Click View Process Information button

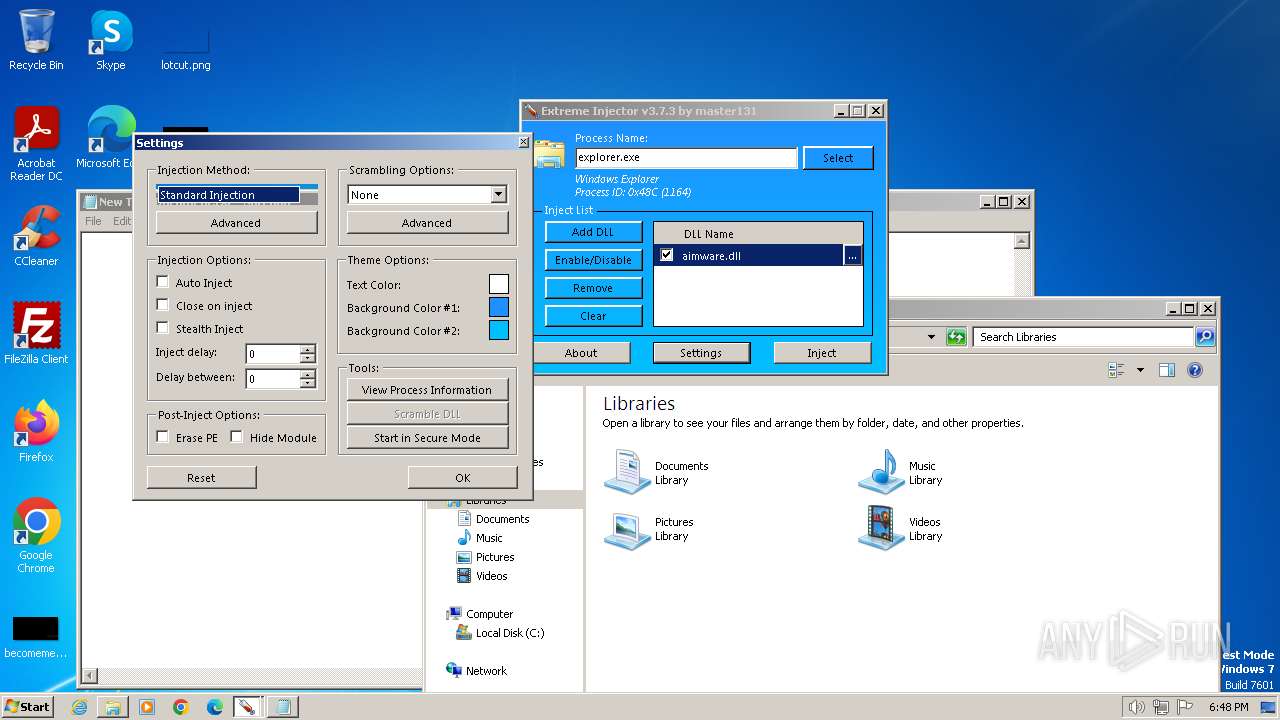[427, 390]
